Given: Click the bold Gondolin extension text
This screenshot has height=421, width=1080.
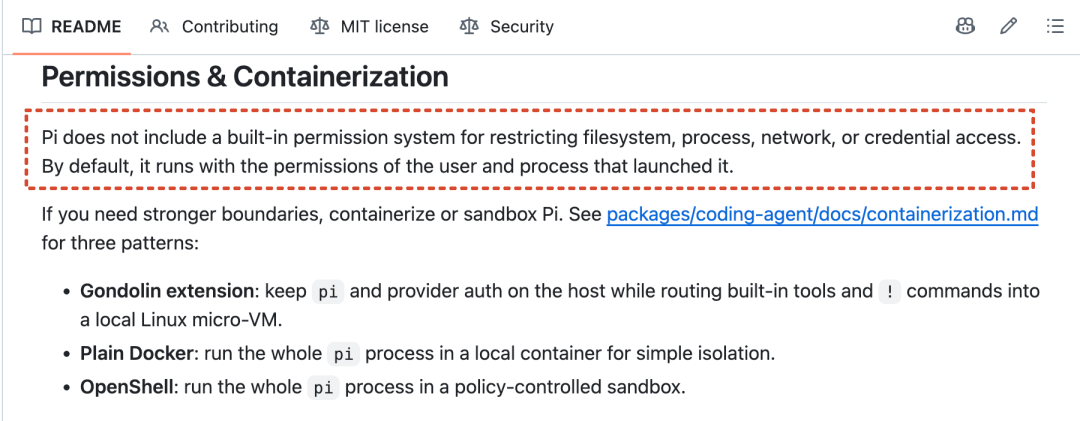Looking at the screenshot, I should [x=167, y=291].
